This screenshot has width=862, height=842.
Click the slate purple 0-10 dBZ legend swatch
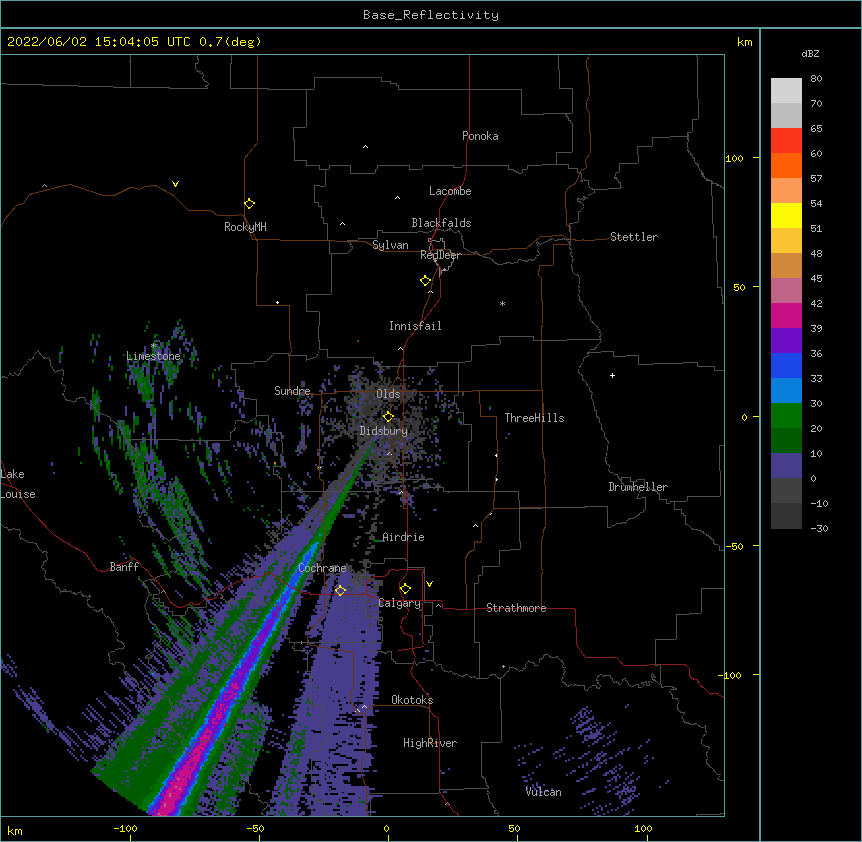click(786, 466)
